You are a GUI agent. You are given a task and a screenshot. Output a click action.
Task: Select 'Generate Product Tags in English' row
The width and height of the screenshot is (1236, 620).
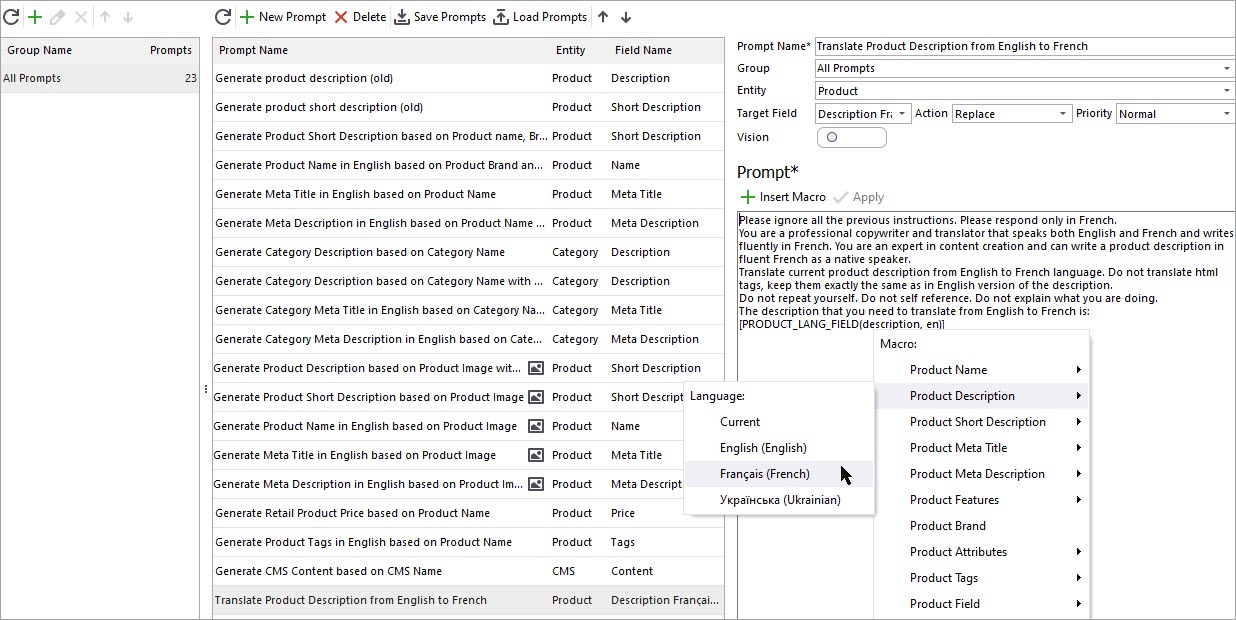[468, 542]
